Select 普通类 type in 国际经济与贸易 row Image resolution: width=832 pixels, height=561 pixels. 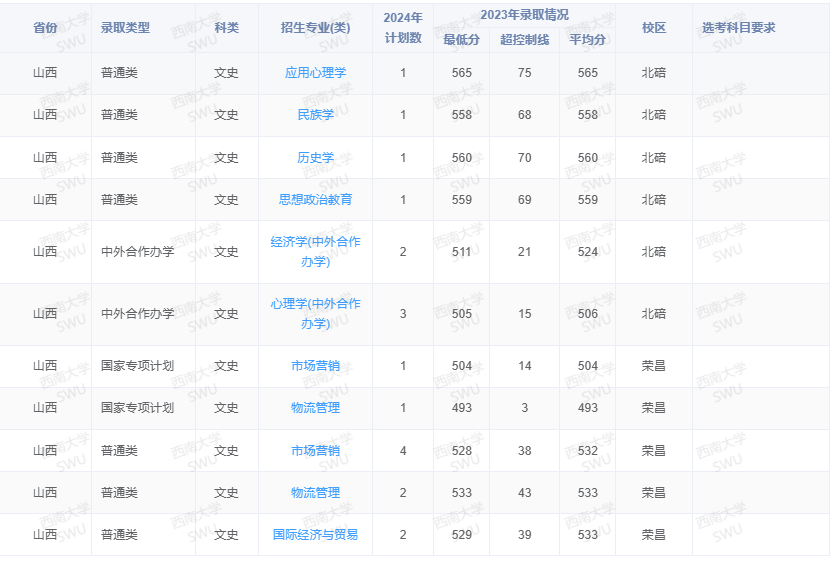tap(119, 534)
